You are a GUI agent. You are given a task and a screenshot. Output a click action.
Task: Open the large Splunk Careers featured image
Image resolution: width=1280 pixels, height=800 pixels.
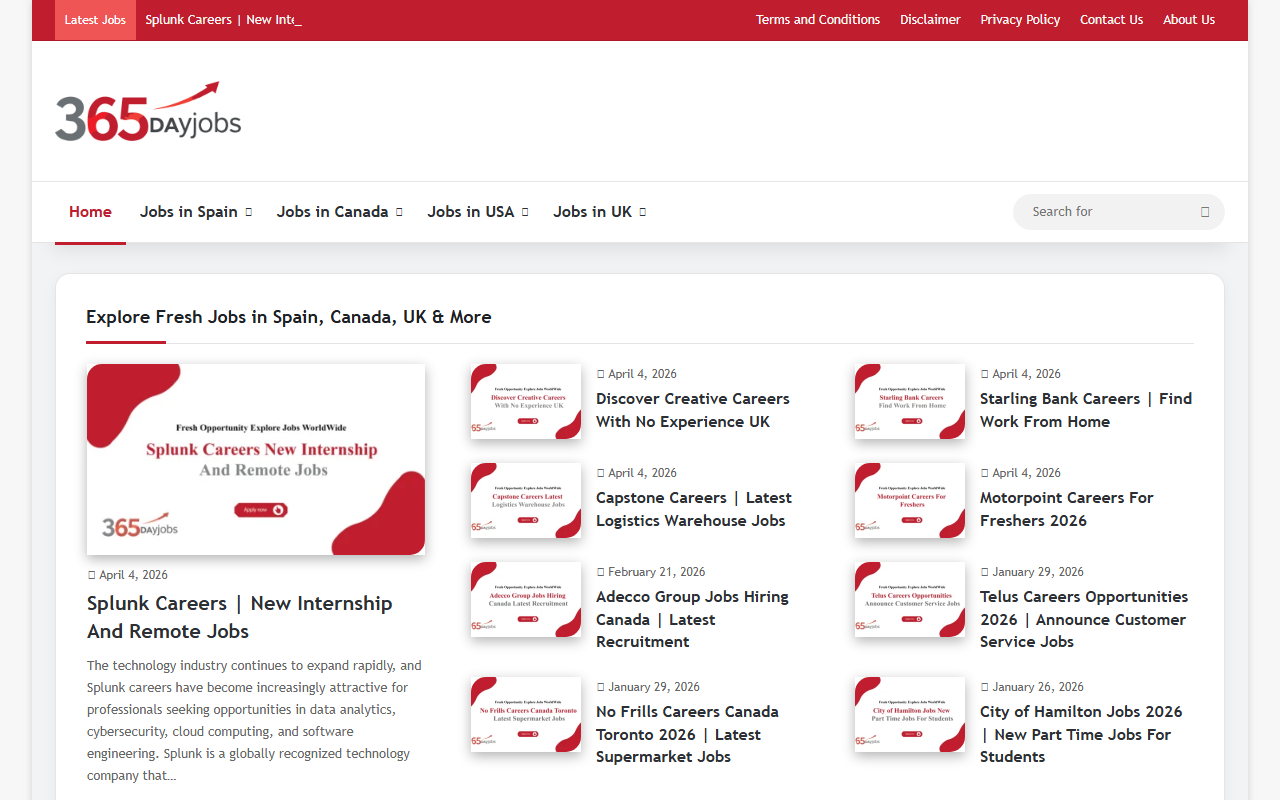click(x=256, y=459)
